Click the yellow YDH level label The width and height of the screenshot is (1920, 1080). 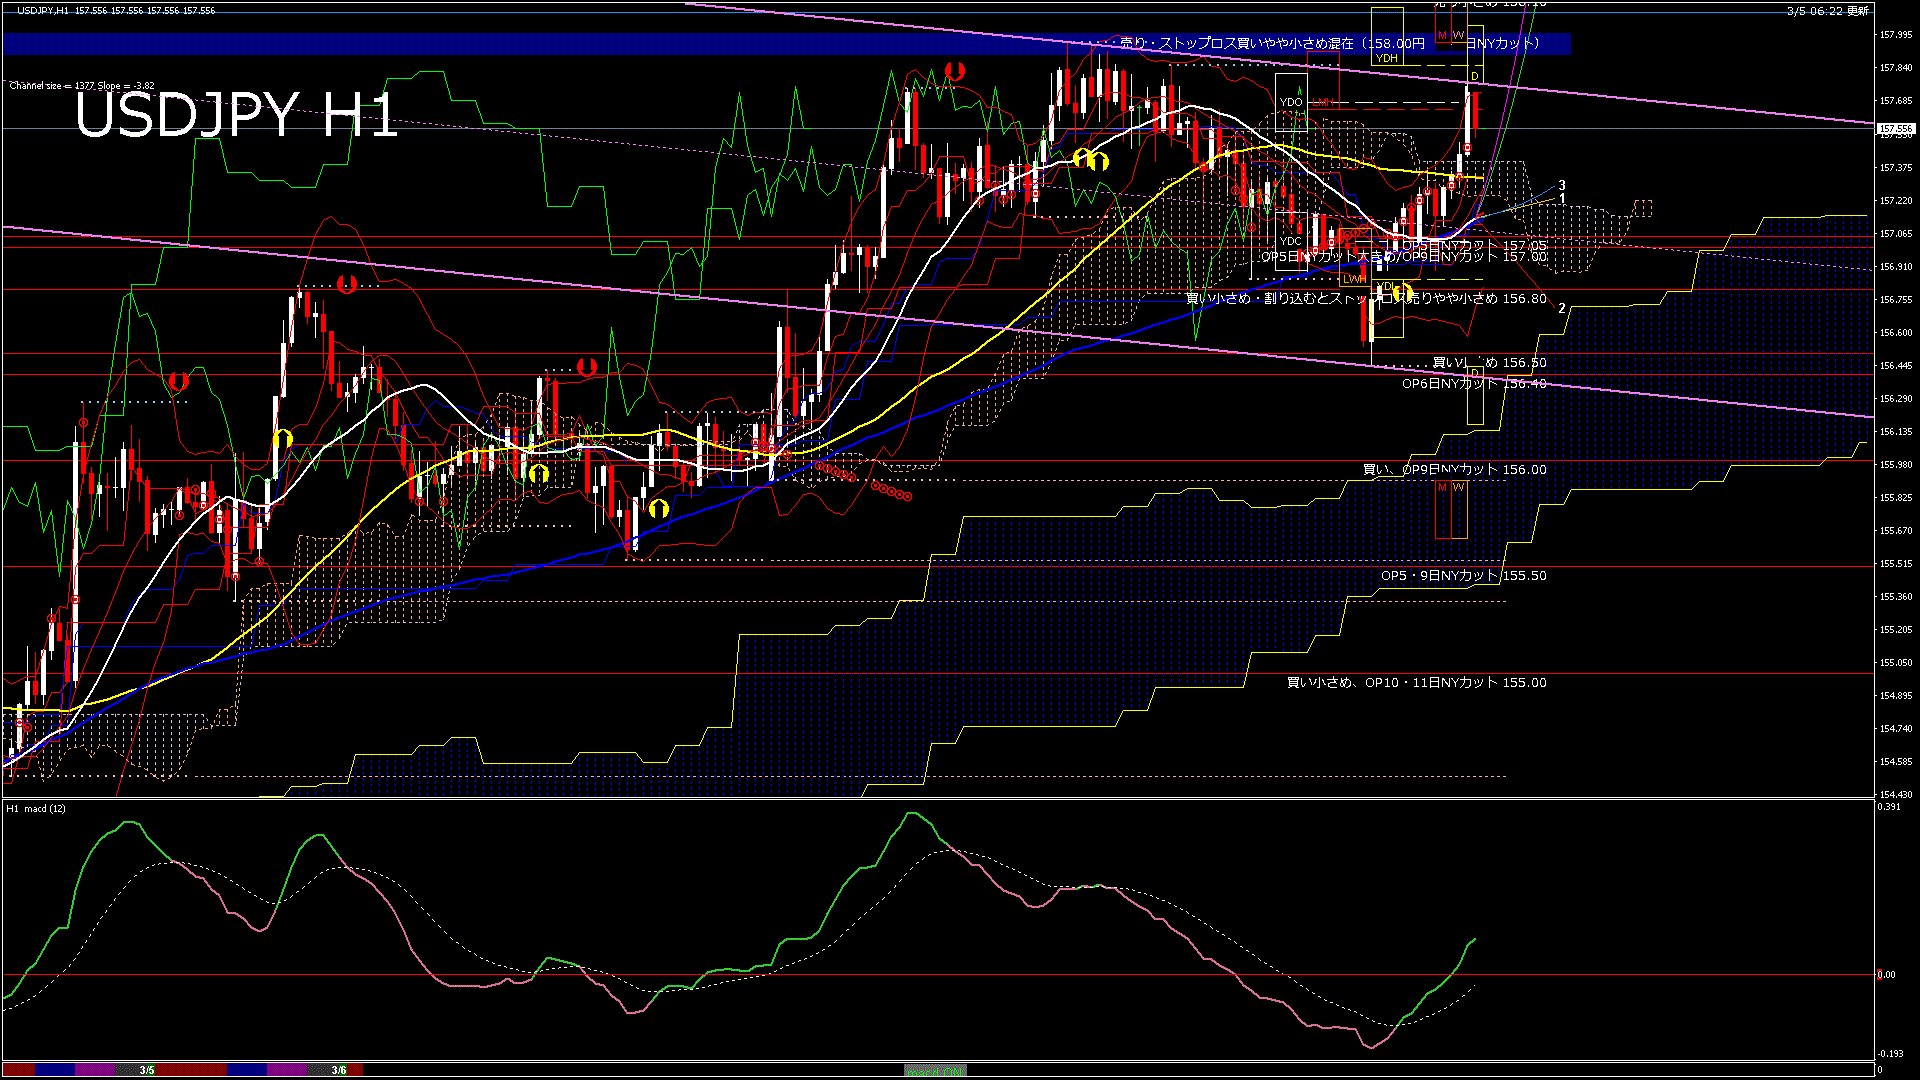1387,58
